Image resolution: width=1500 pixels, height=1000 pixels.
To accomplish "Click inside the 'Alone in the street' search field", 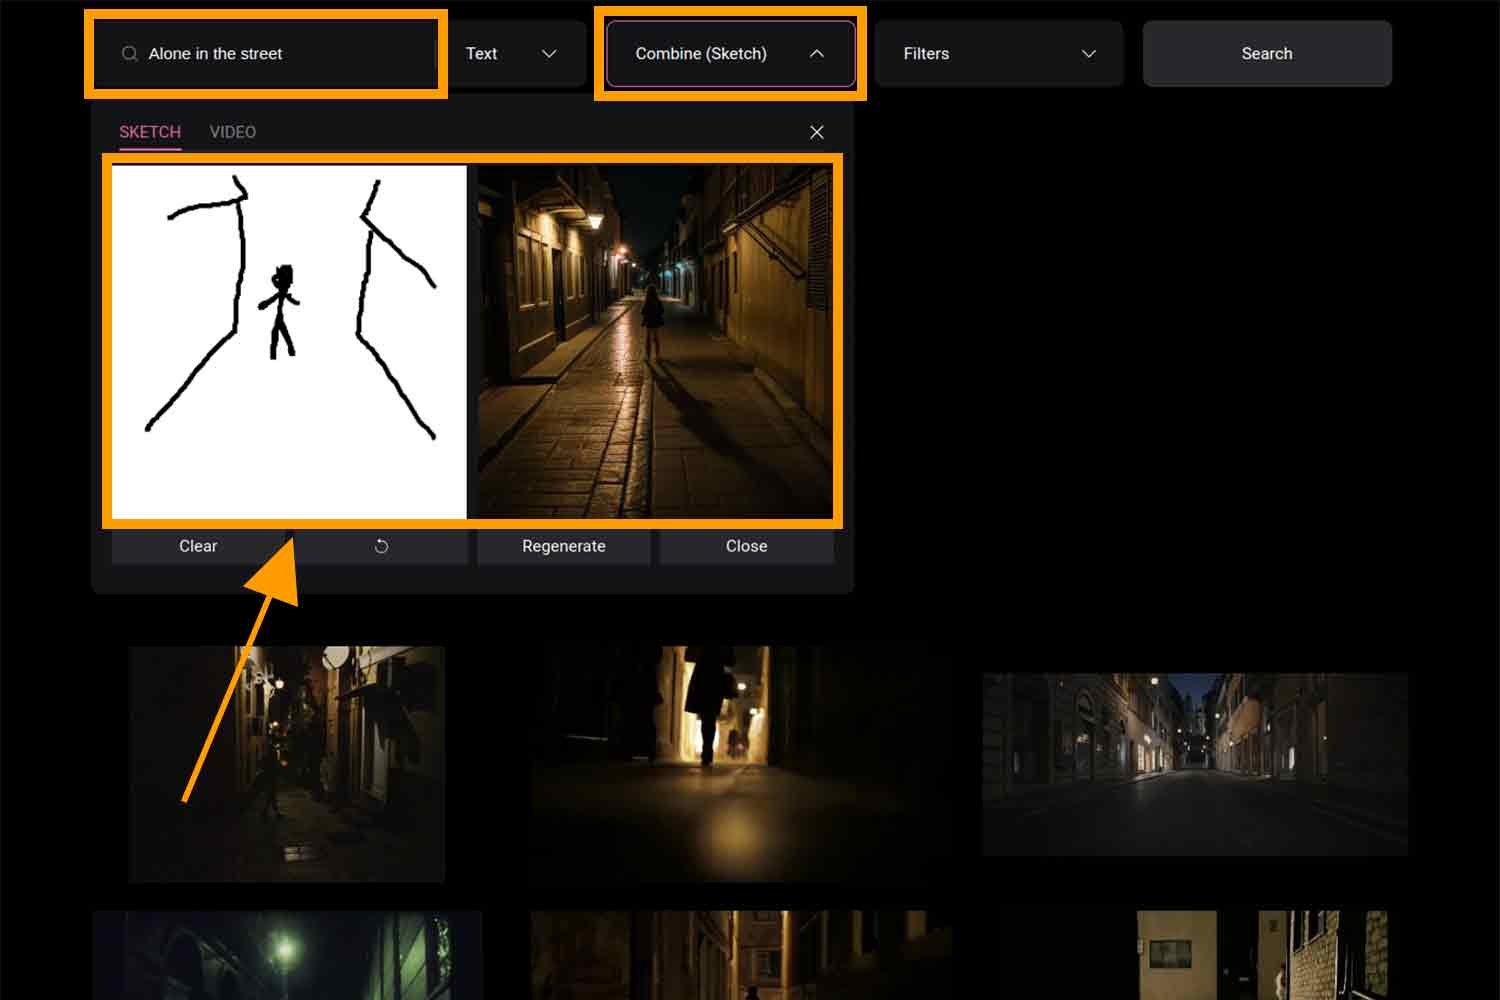I will coord(265,54).
